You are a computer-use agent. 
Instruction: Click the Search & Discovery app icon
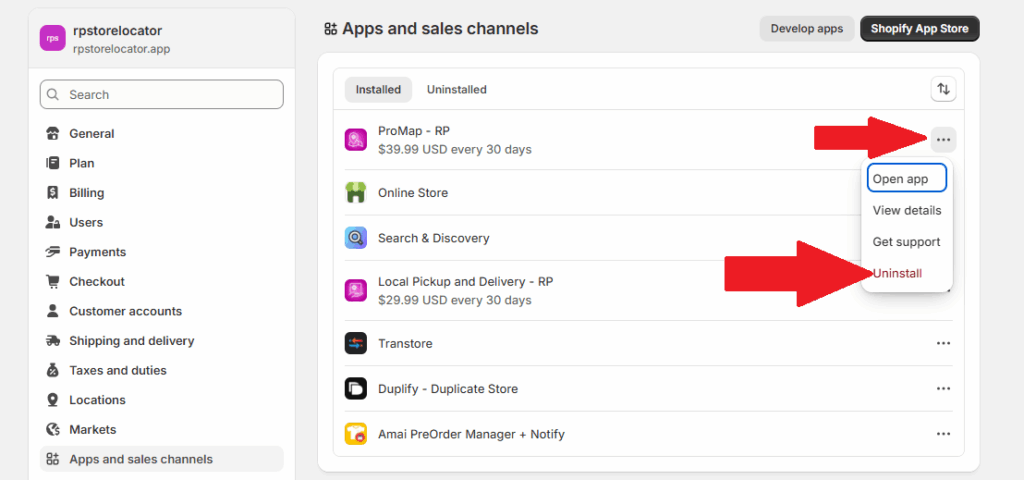click(356, 238)
